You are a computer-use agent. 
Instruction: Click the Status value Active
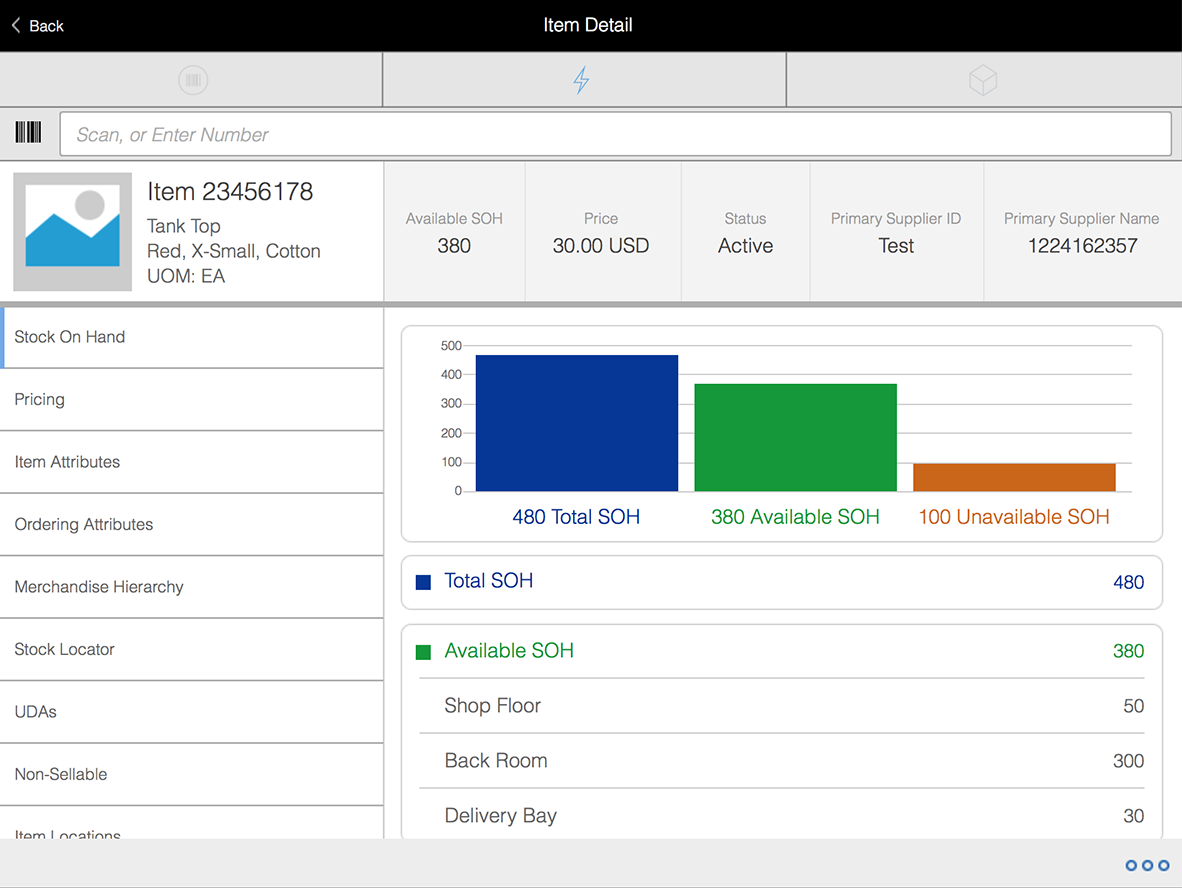(746, 246)
